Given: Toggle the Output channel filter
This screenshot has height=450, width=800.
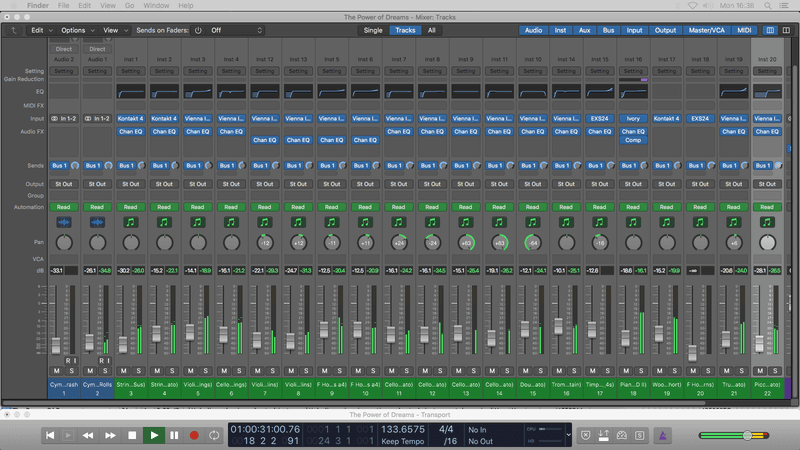Looking at the screenshot, I should point(665,30).
